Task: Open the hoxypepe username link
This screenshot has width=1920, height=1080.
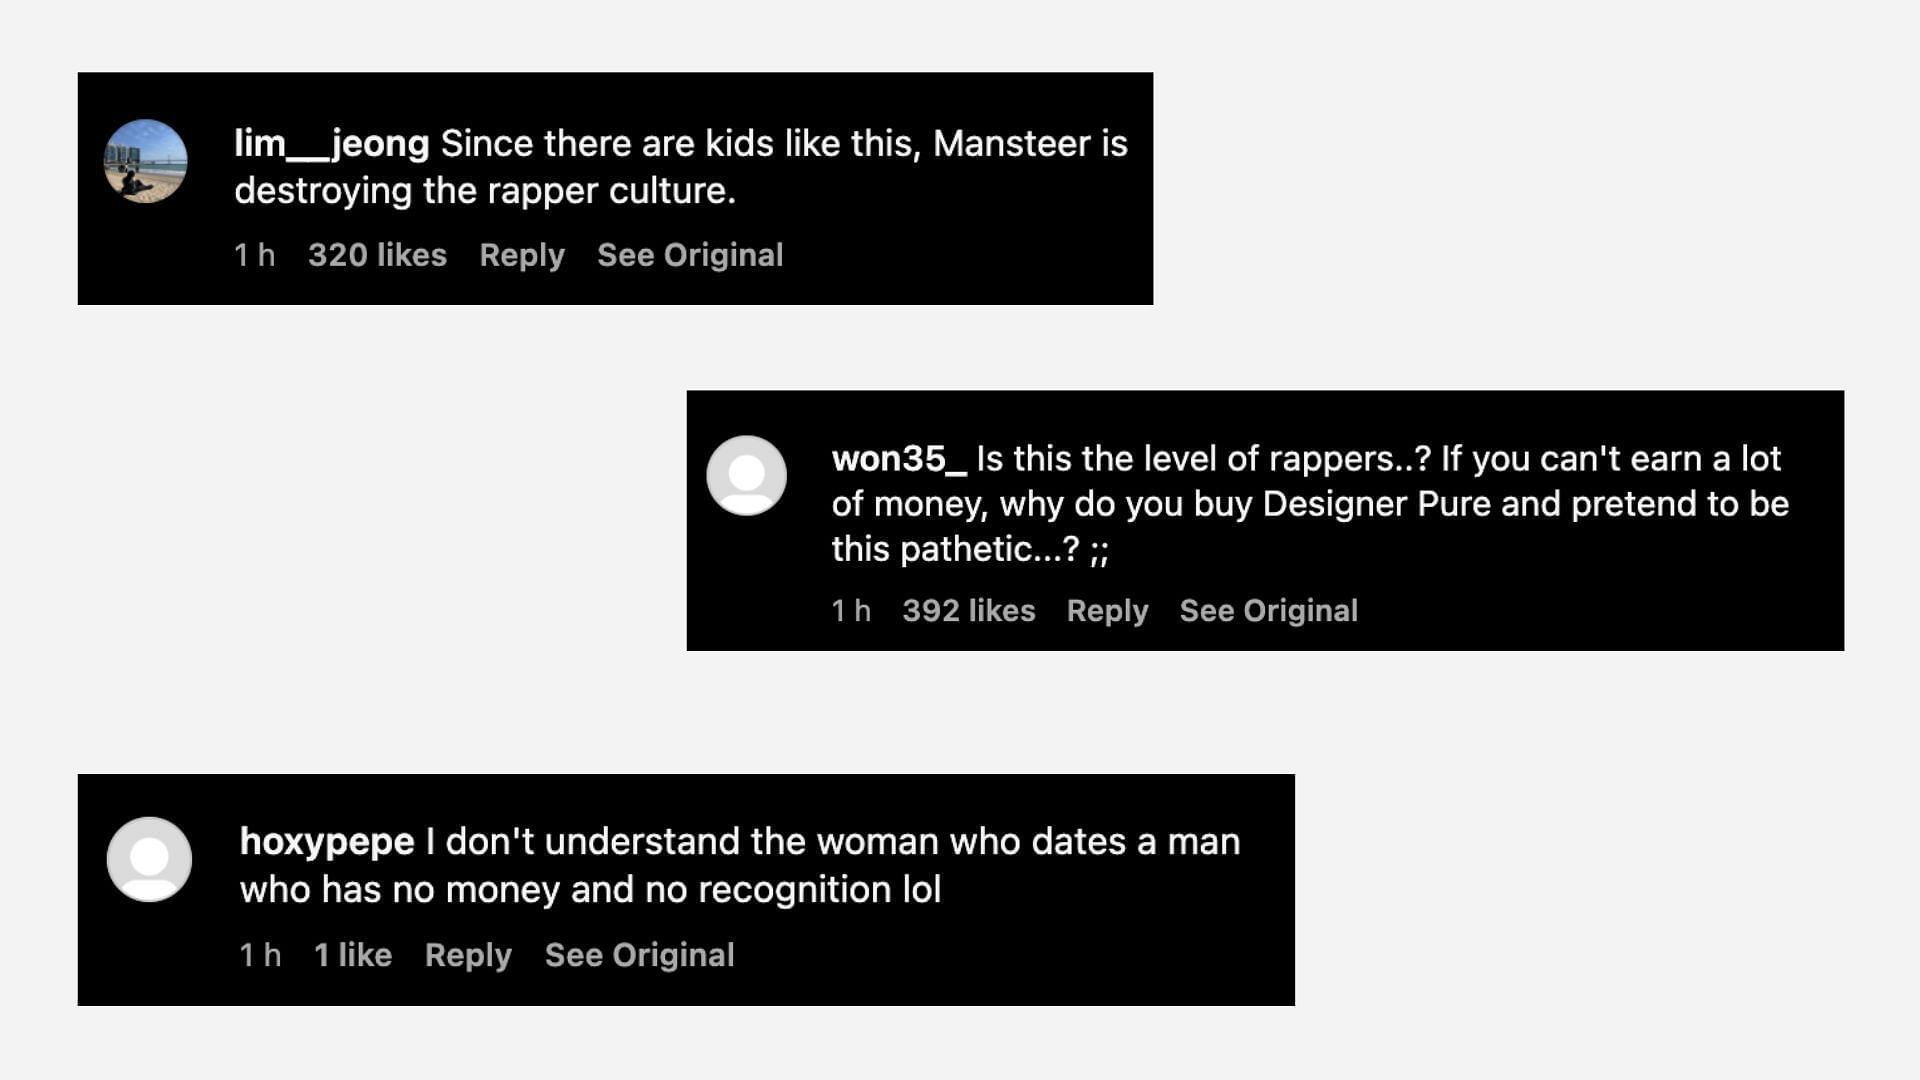Action: [x=327, y=842]
